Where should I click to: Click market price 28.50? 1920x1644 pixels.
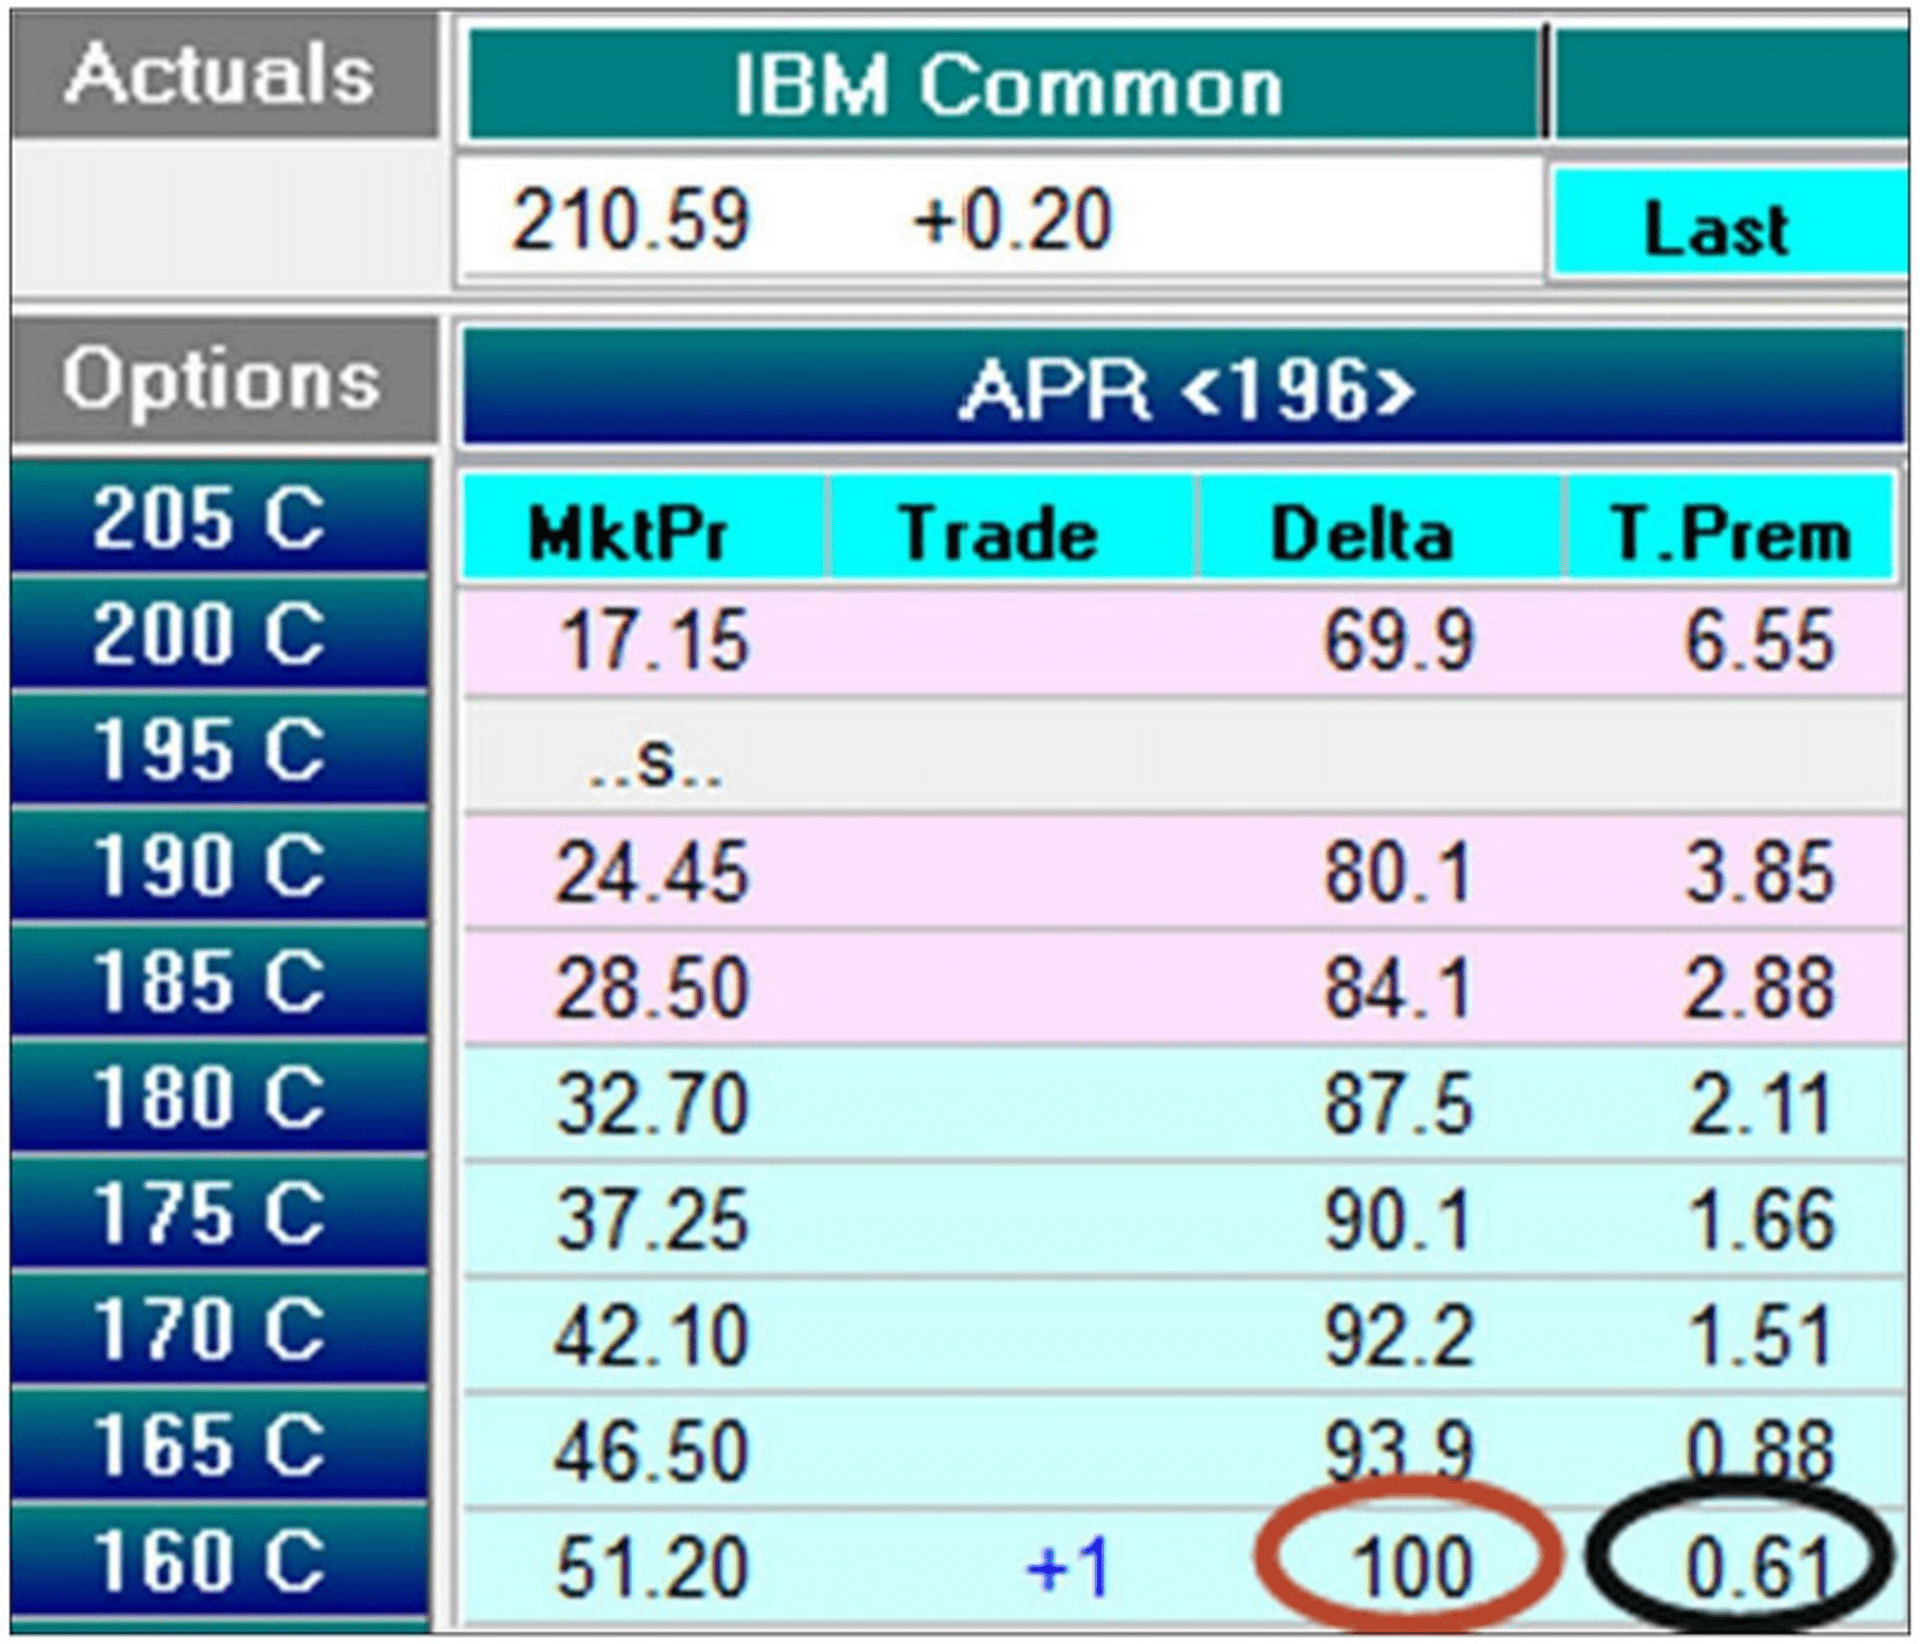point(652,988)
